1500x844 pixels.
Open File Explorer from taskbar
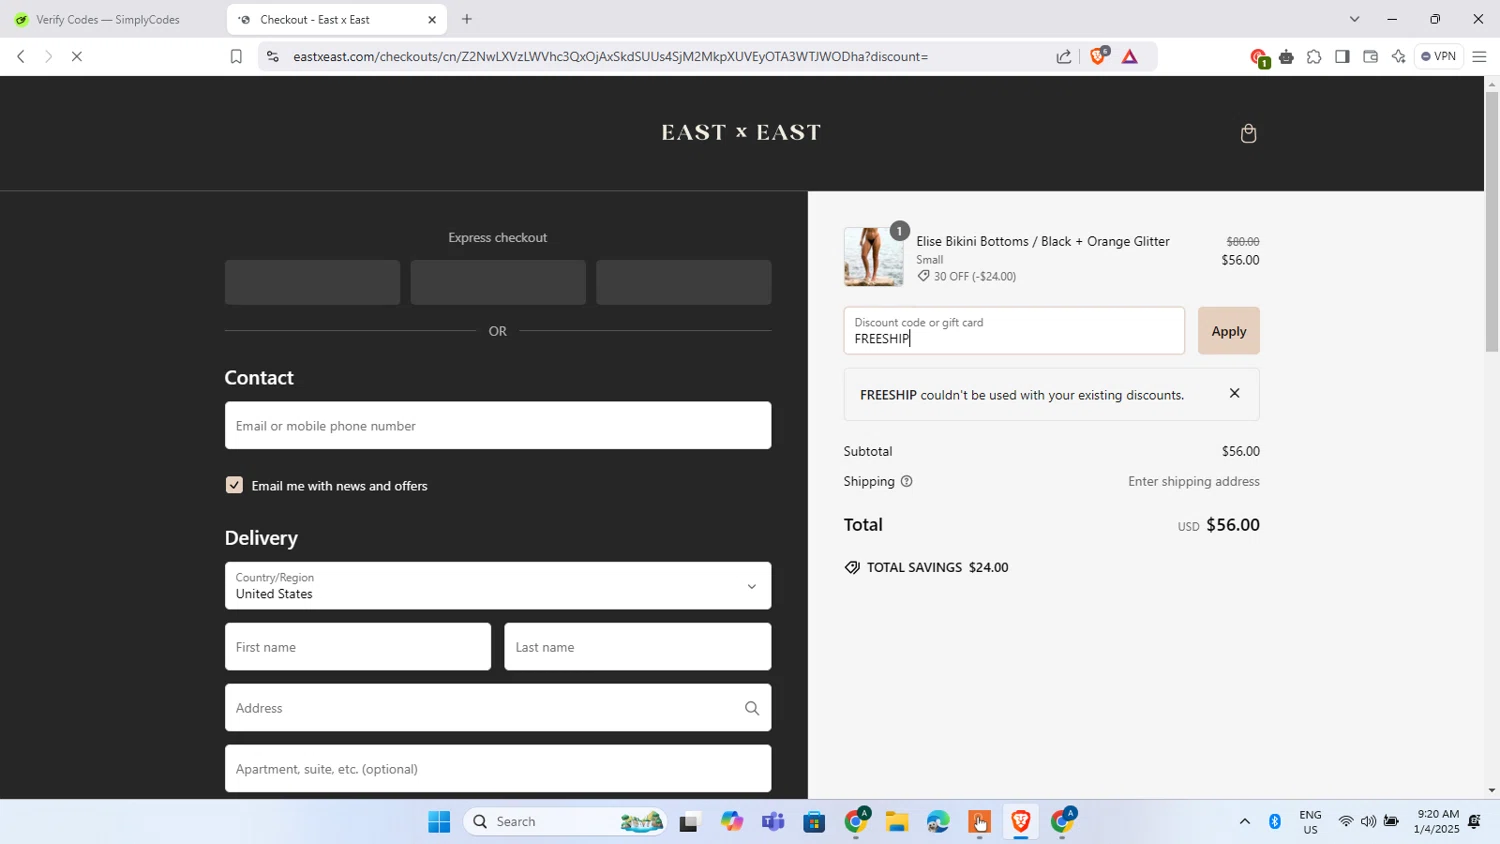(897, 822)
